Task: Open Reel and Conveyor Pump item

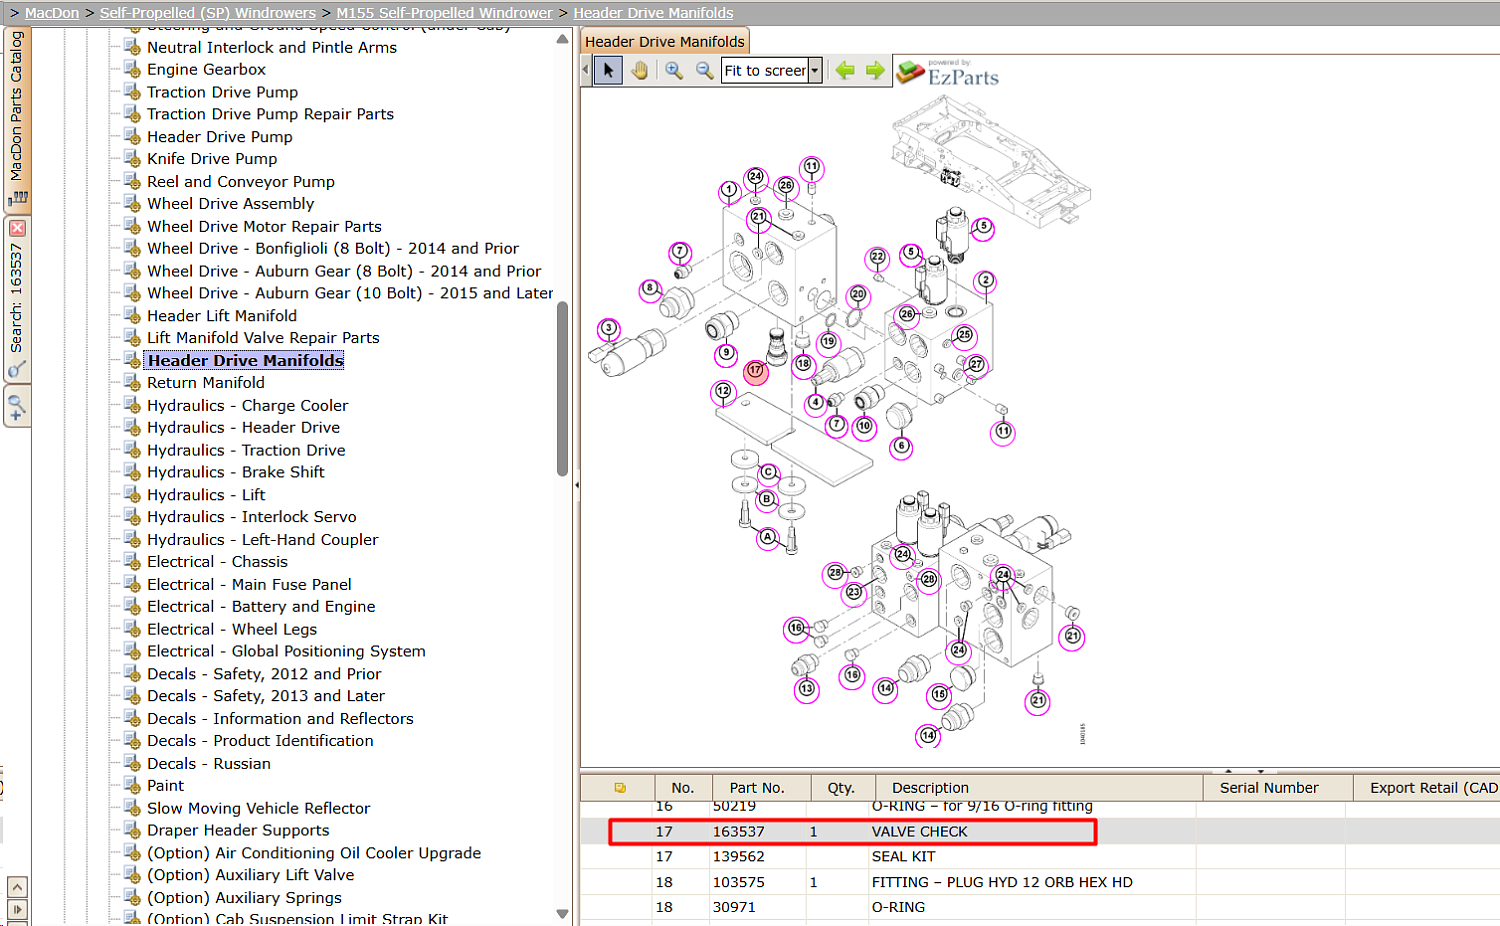Action: [241, 182]
